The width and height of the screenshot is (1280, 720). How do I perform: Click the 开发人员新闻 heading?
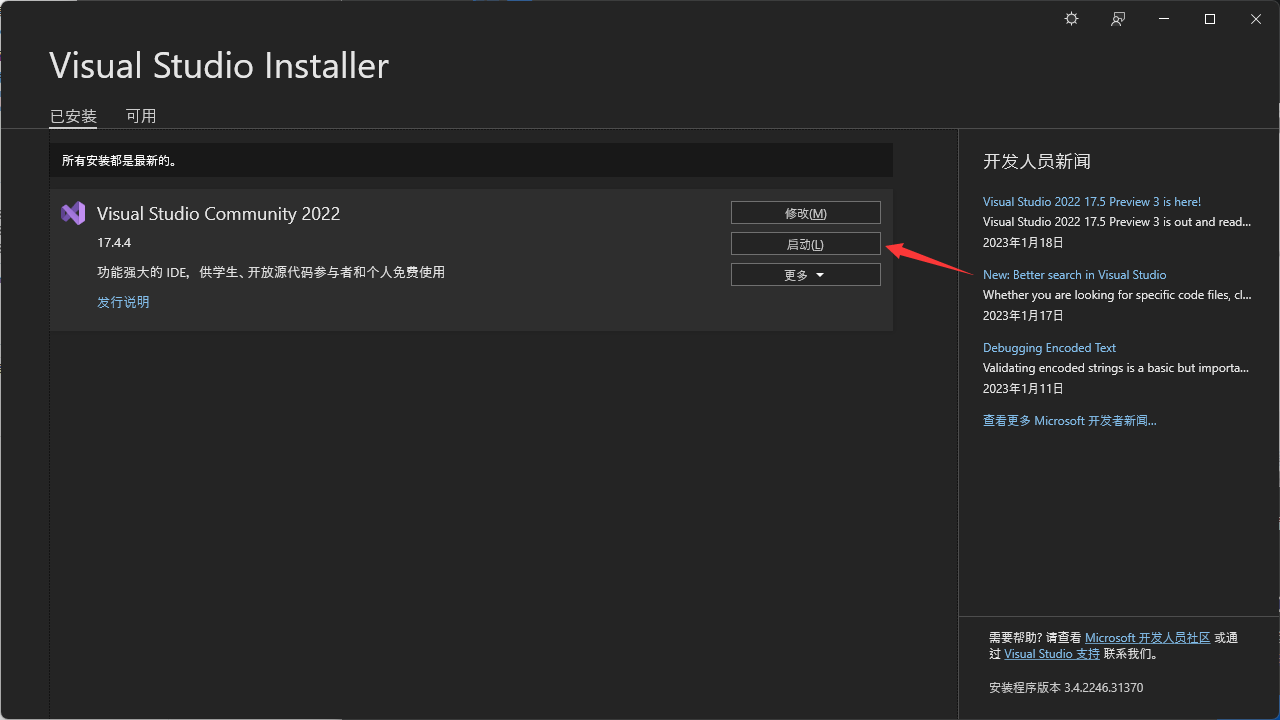[x=1037, y=161]
